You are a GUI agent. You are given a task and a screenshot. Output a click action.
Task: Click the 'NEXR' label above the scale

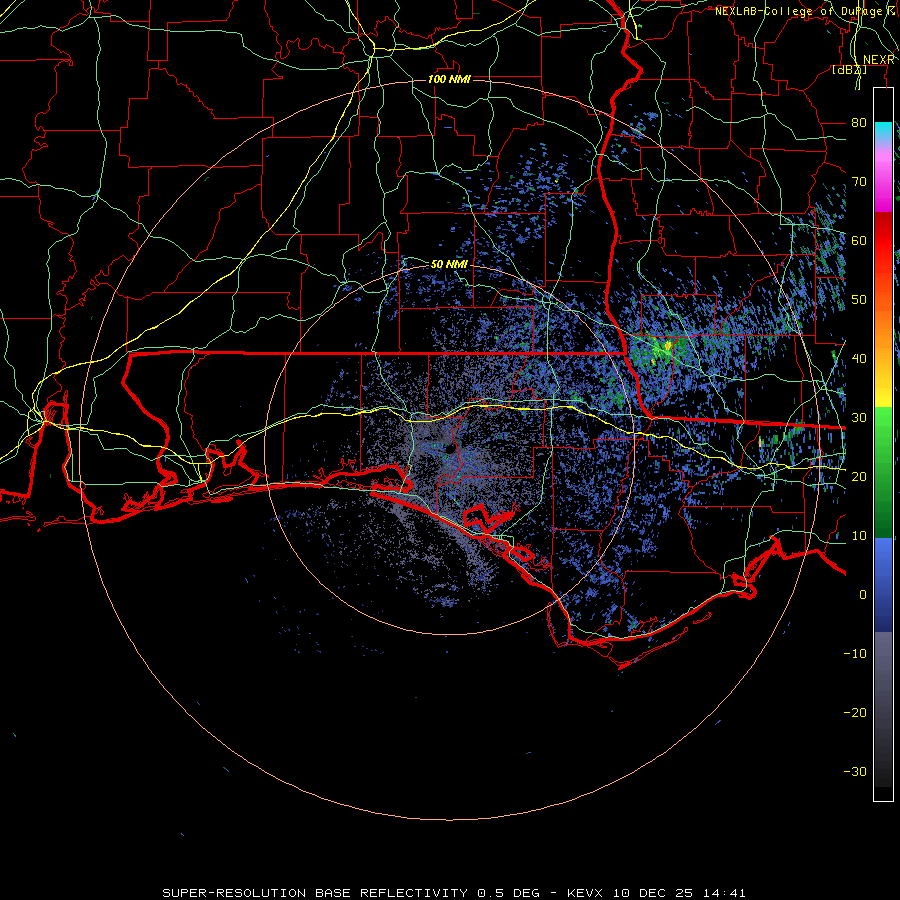(x=879, y=60)
